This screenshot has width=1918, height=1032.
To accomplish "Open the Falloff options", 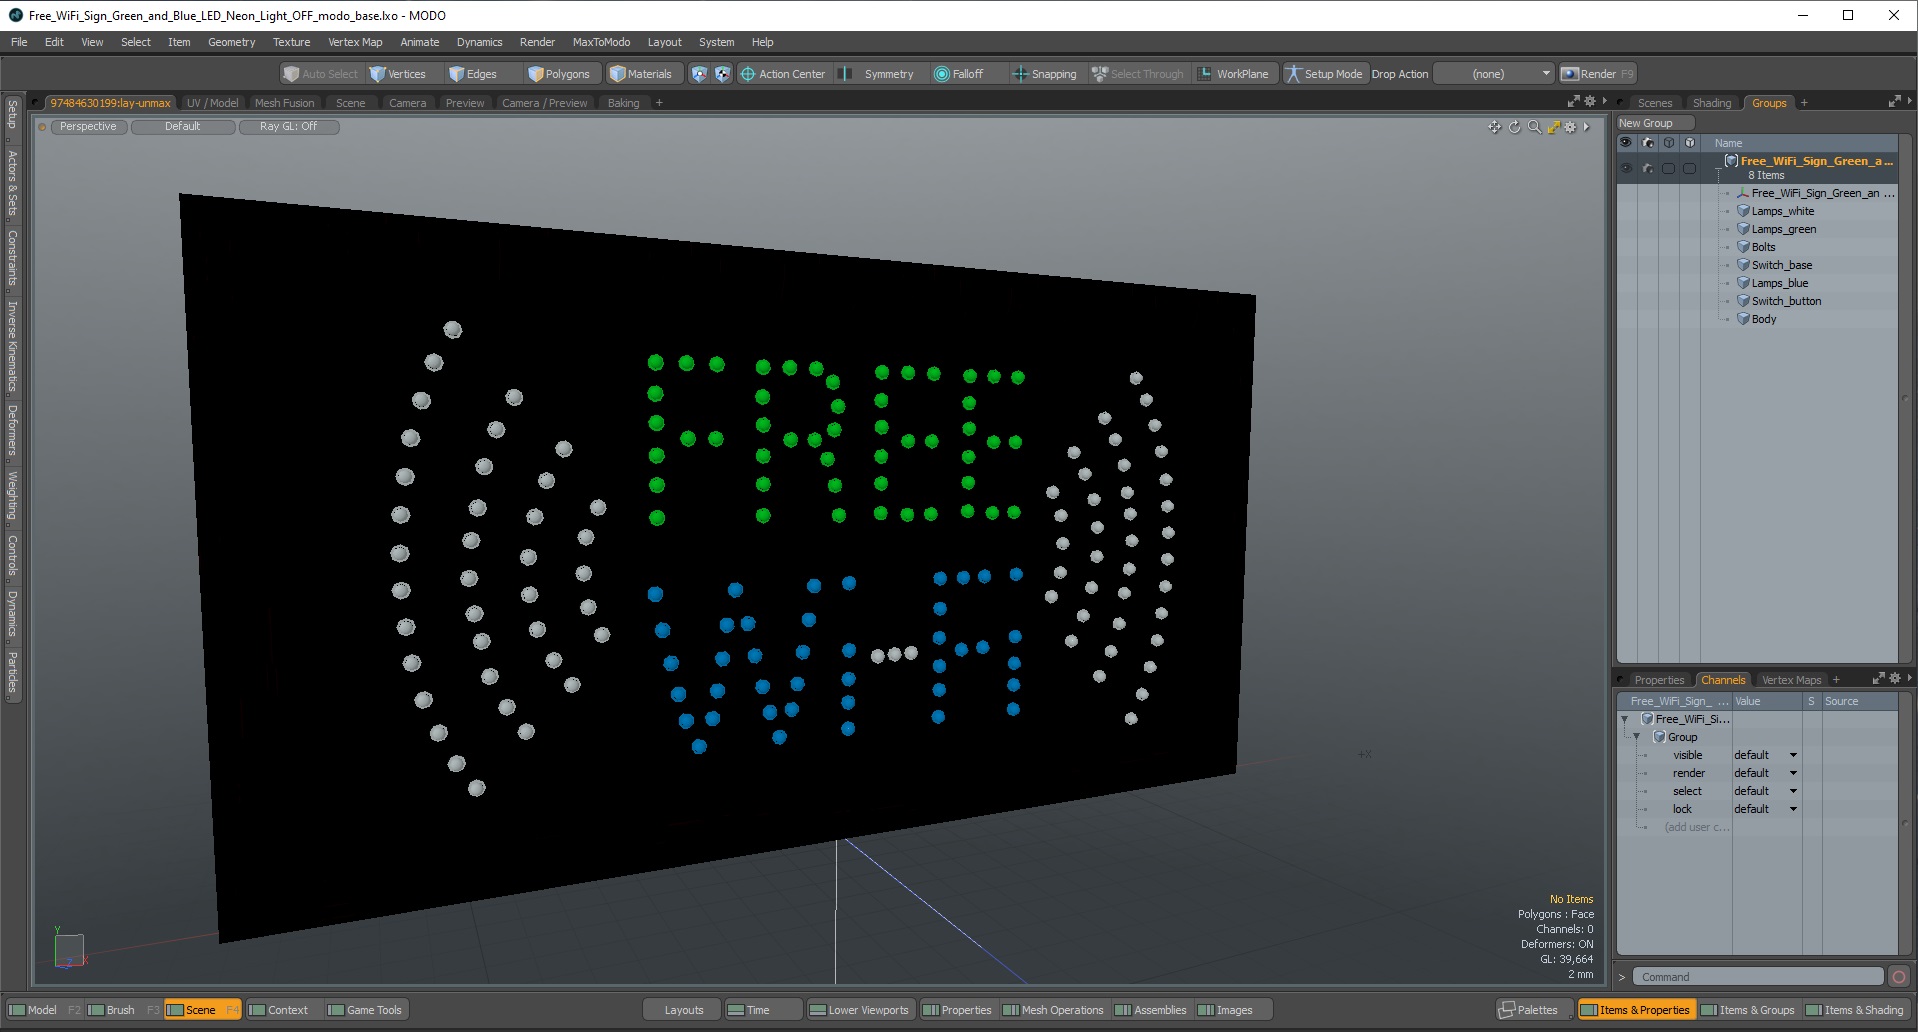I will click(x=959, y=74).
